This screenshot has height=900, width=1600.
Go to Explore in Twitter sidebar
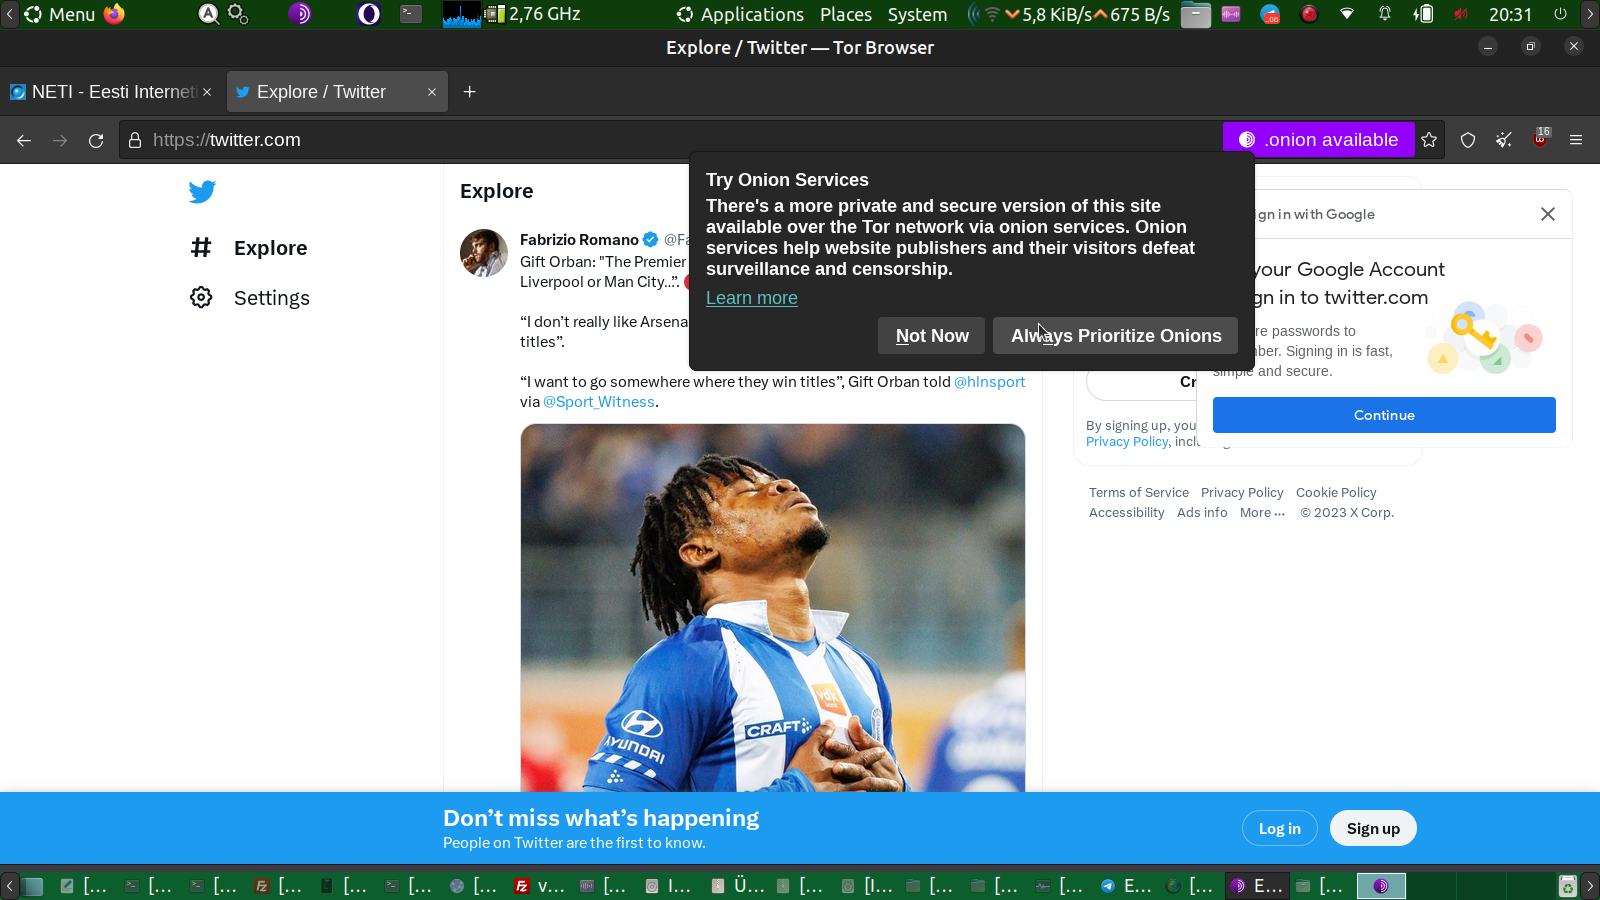click(x=249, y=248)
